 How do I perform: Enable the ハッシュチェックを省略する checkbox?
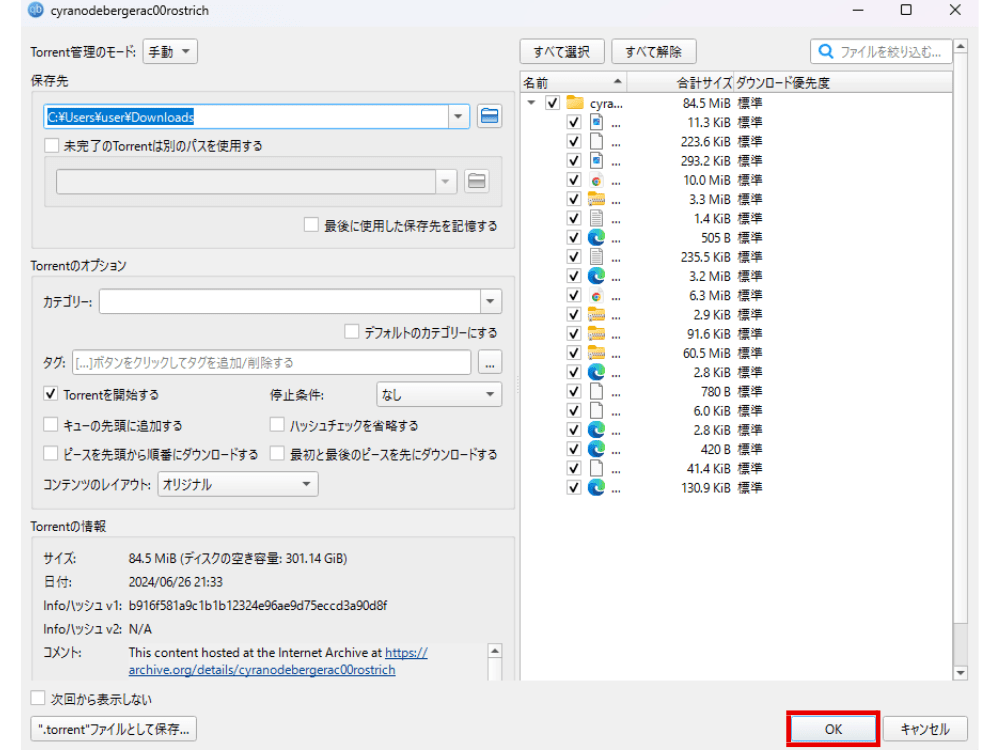pos(278,425)
